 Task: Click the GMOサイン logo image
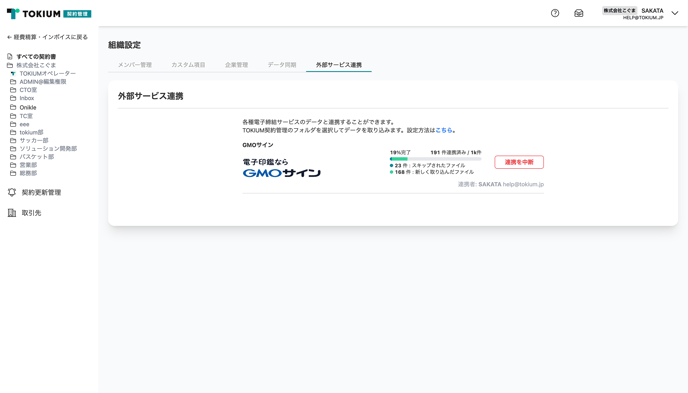pyautogui.click(x=282, y=168)
